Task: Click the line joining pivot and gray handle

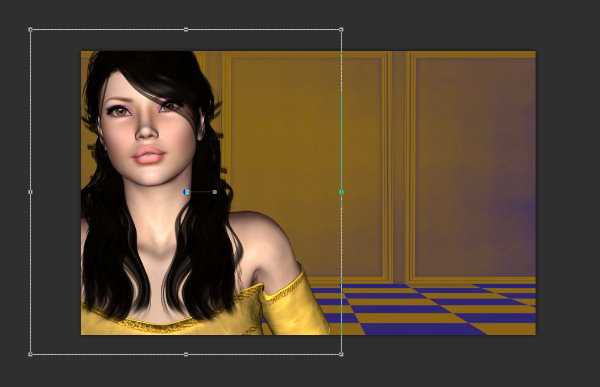Action: coord(201,192)
